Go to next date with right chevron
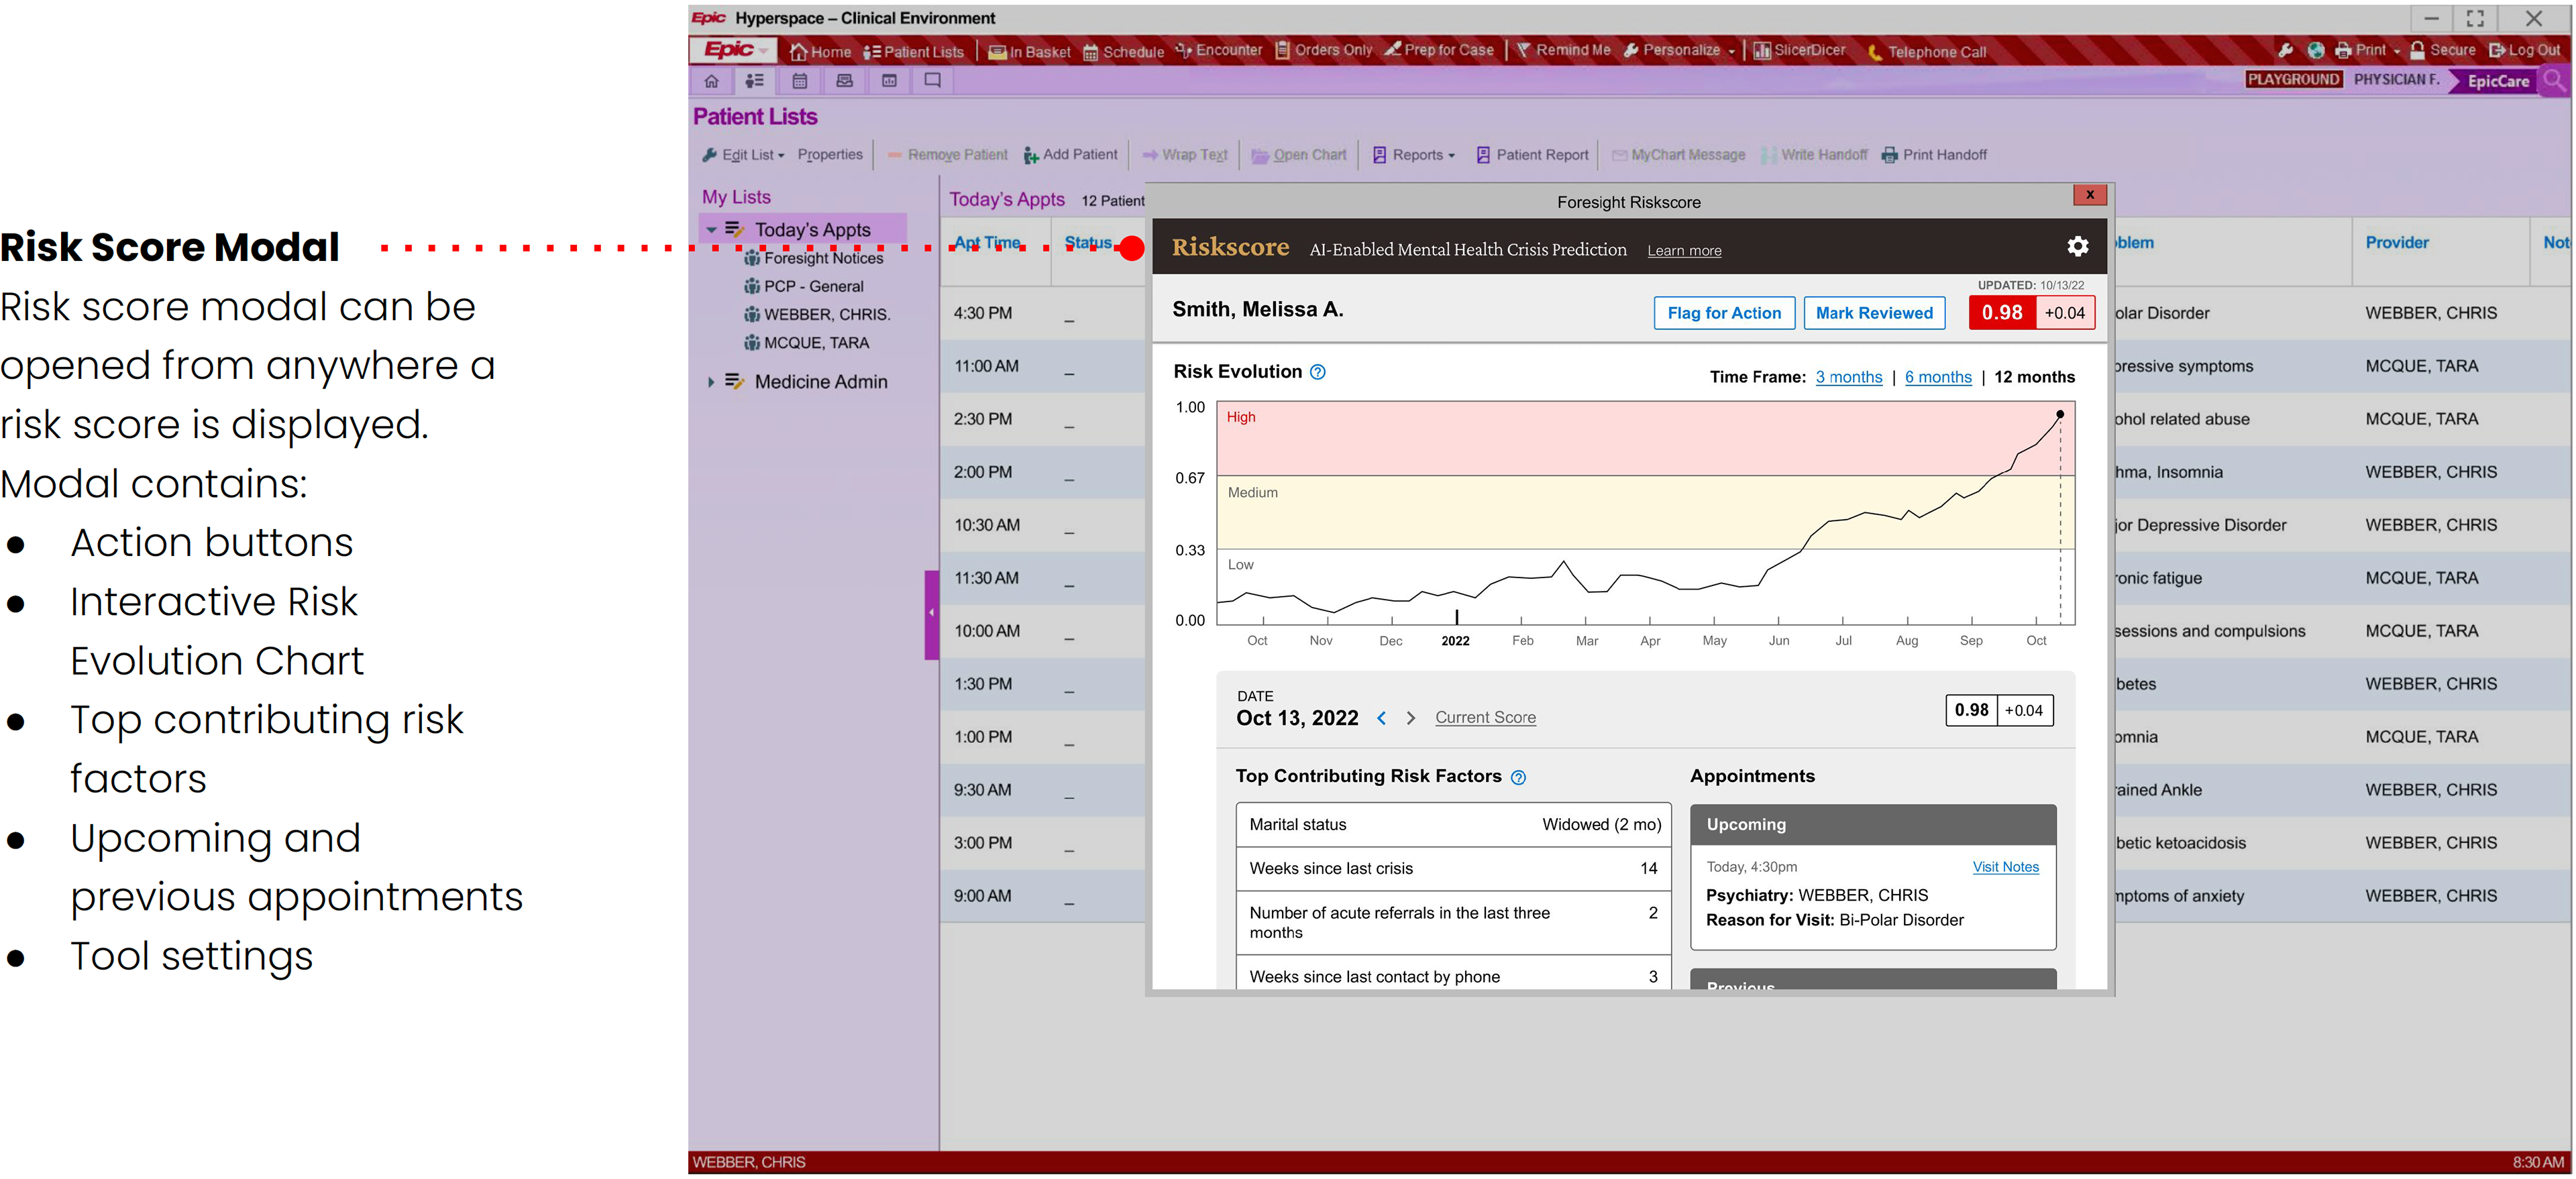This screenshot has height=1179, width=2576. tap(1410, 718)
